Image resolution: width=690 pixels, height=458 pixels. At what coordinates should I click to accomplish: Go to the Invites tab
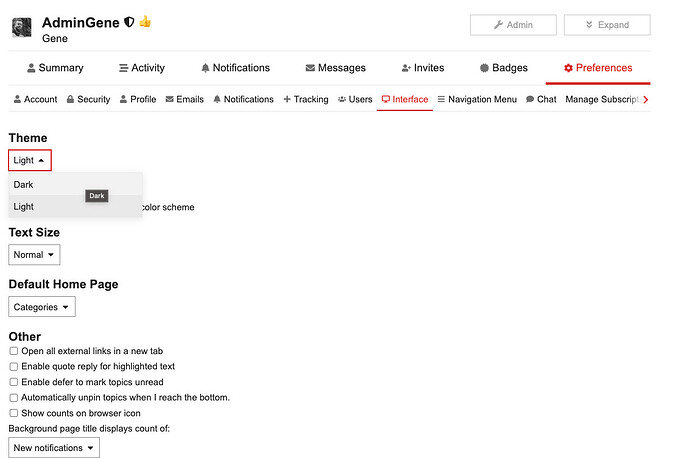click(423, 68)
